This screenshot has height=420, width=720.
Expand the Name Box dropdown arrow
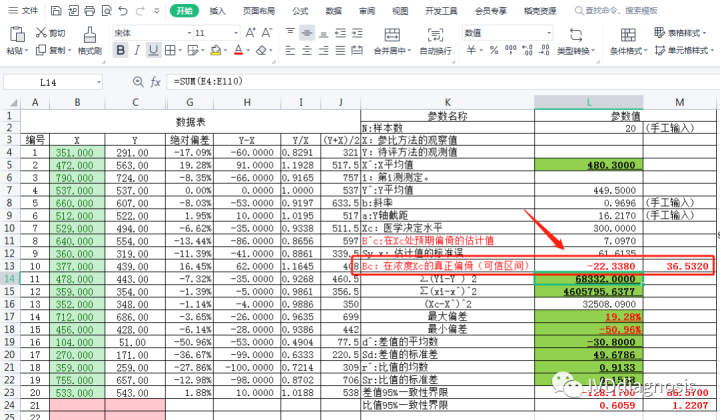point(98,82)
